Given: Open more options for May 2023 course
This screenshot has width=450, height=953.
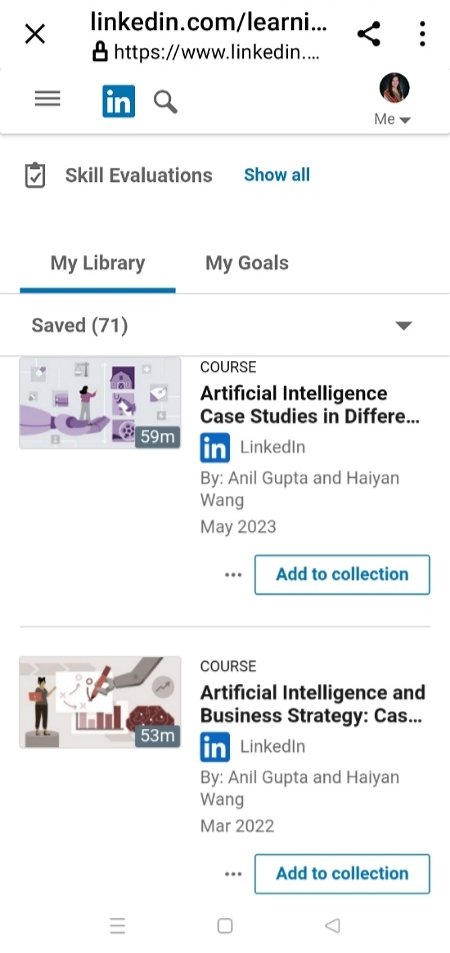Looking at the screenshot, I should coord(234,574).
